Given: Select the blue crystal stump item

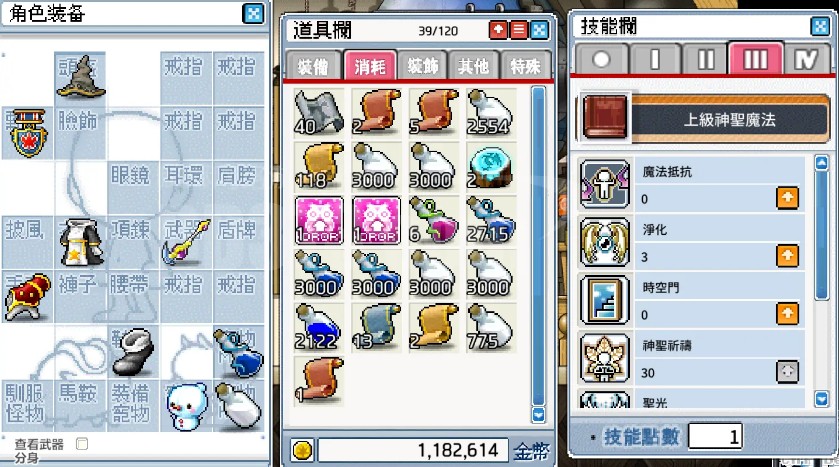Looking at the screenshot, I should tap(490, 167).
